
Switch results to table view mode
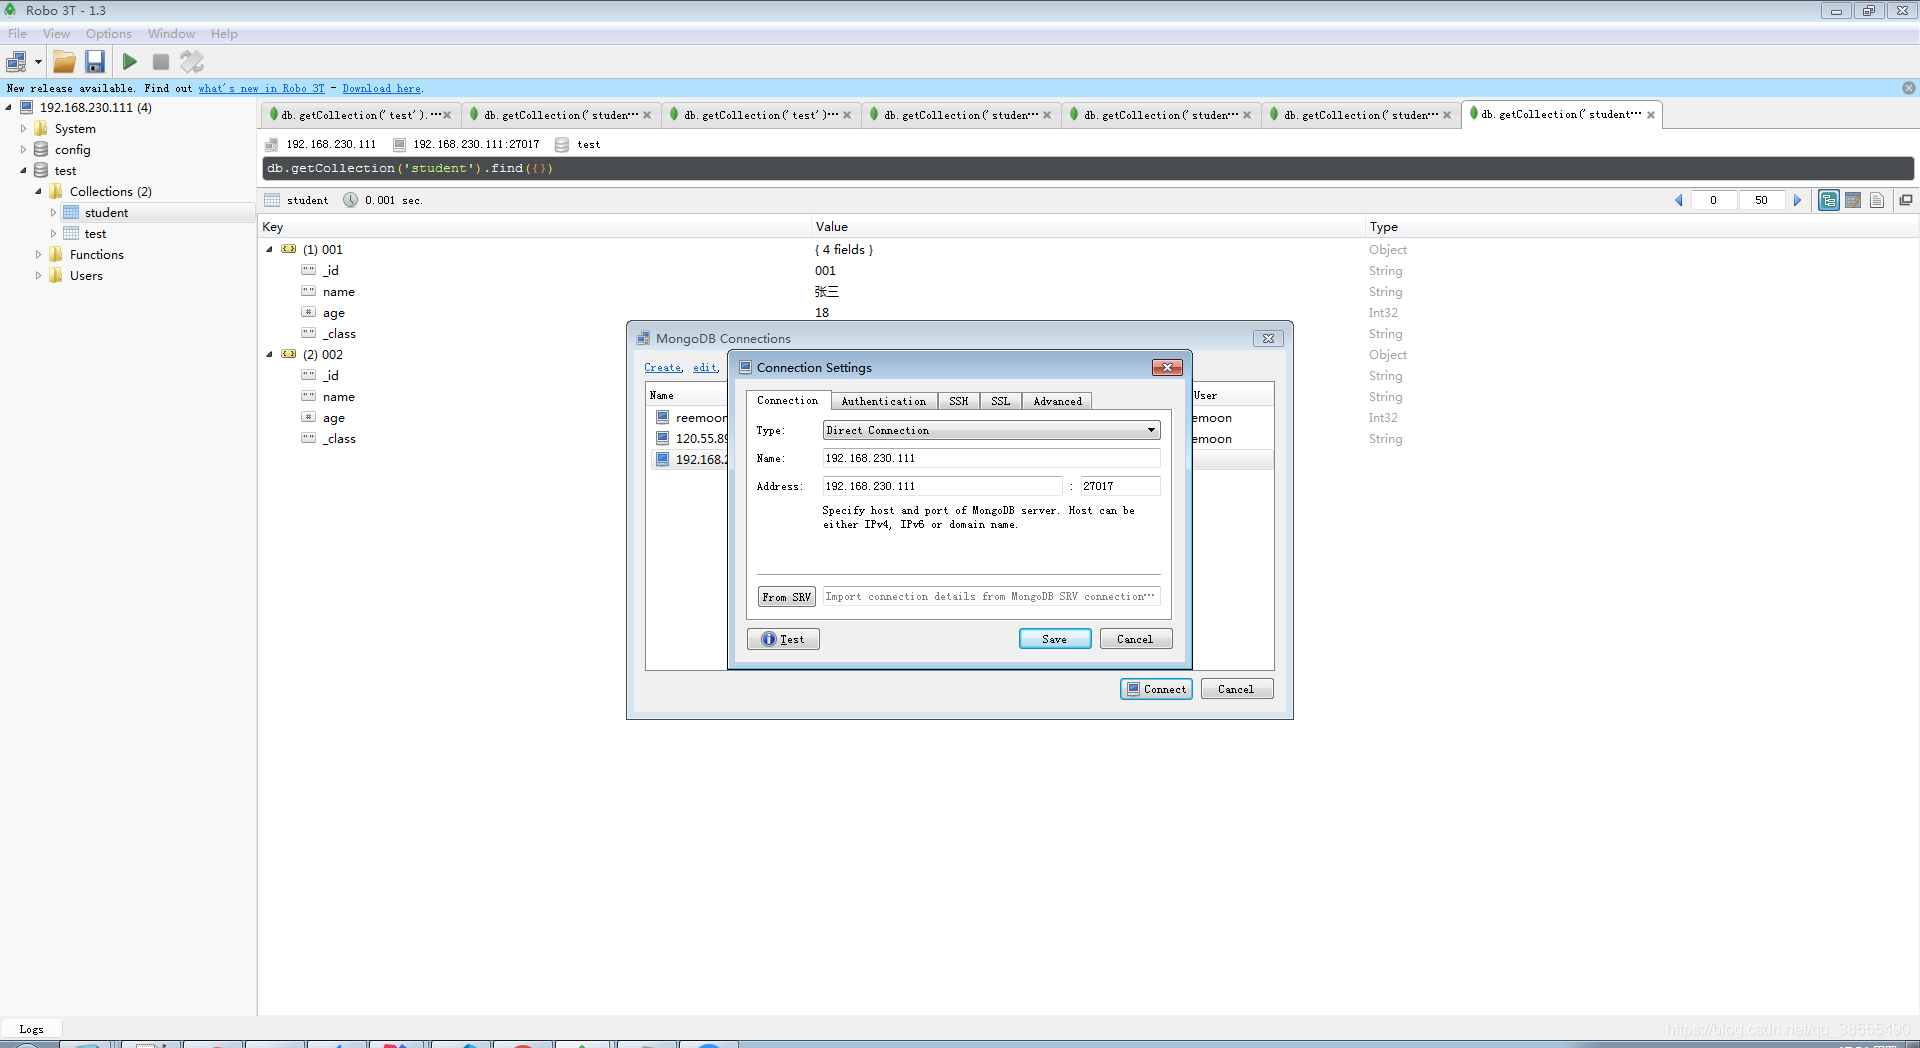coord(1853,200)
